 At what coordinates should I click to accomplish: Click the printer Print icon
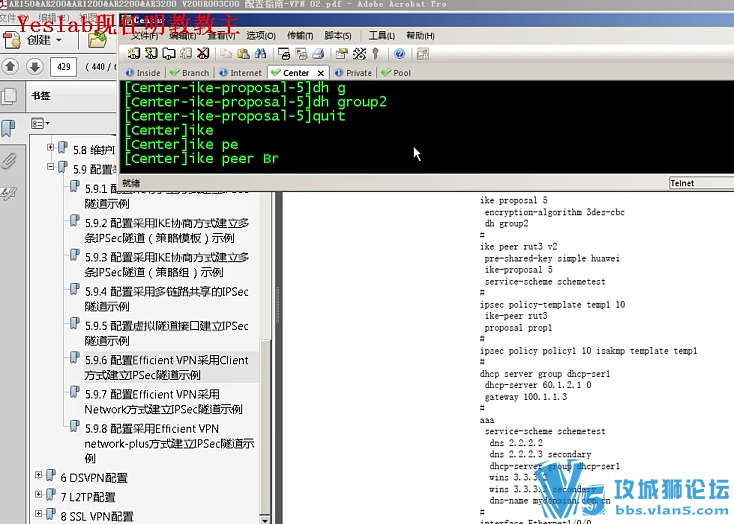[x=318, y=53]
